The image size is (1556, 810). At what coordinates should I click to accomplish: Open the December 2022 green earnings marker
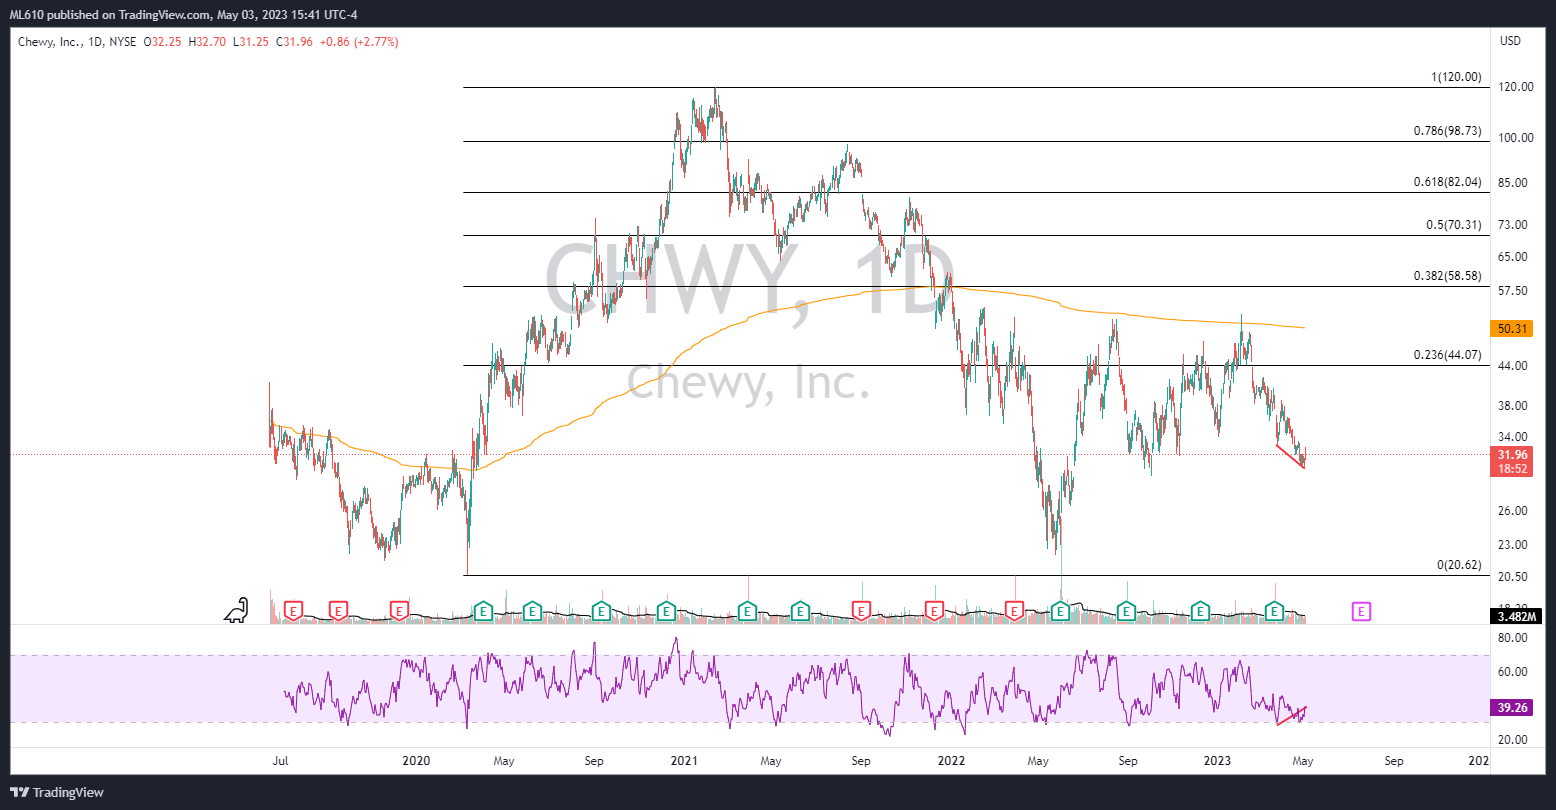1200,609
